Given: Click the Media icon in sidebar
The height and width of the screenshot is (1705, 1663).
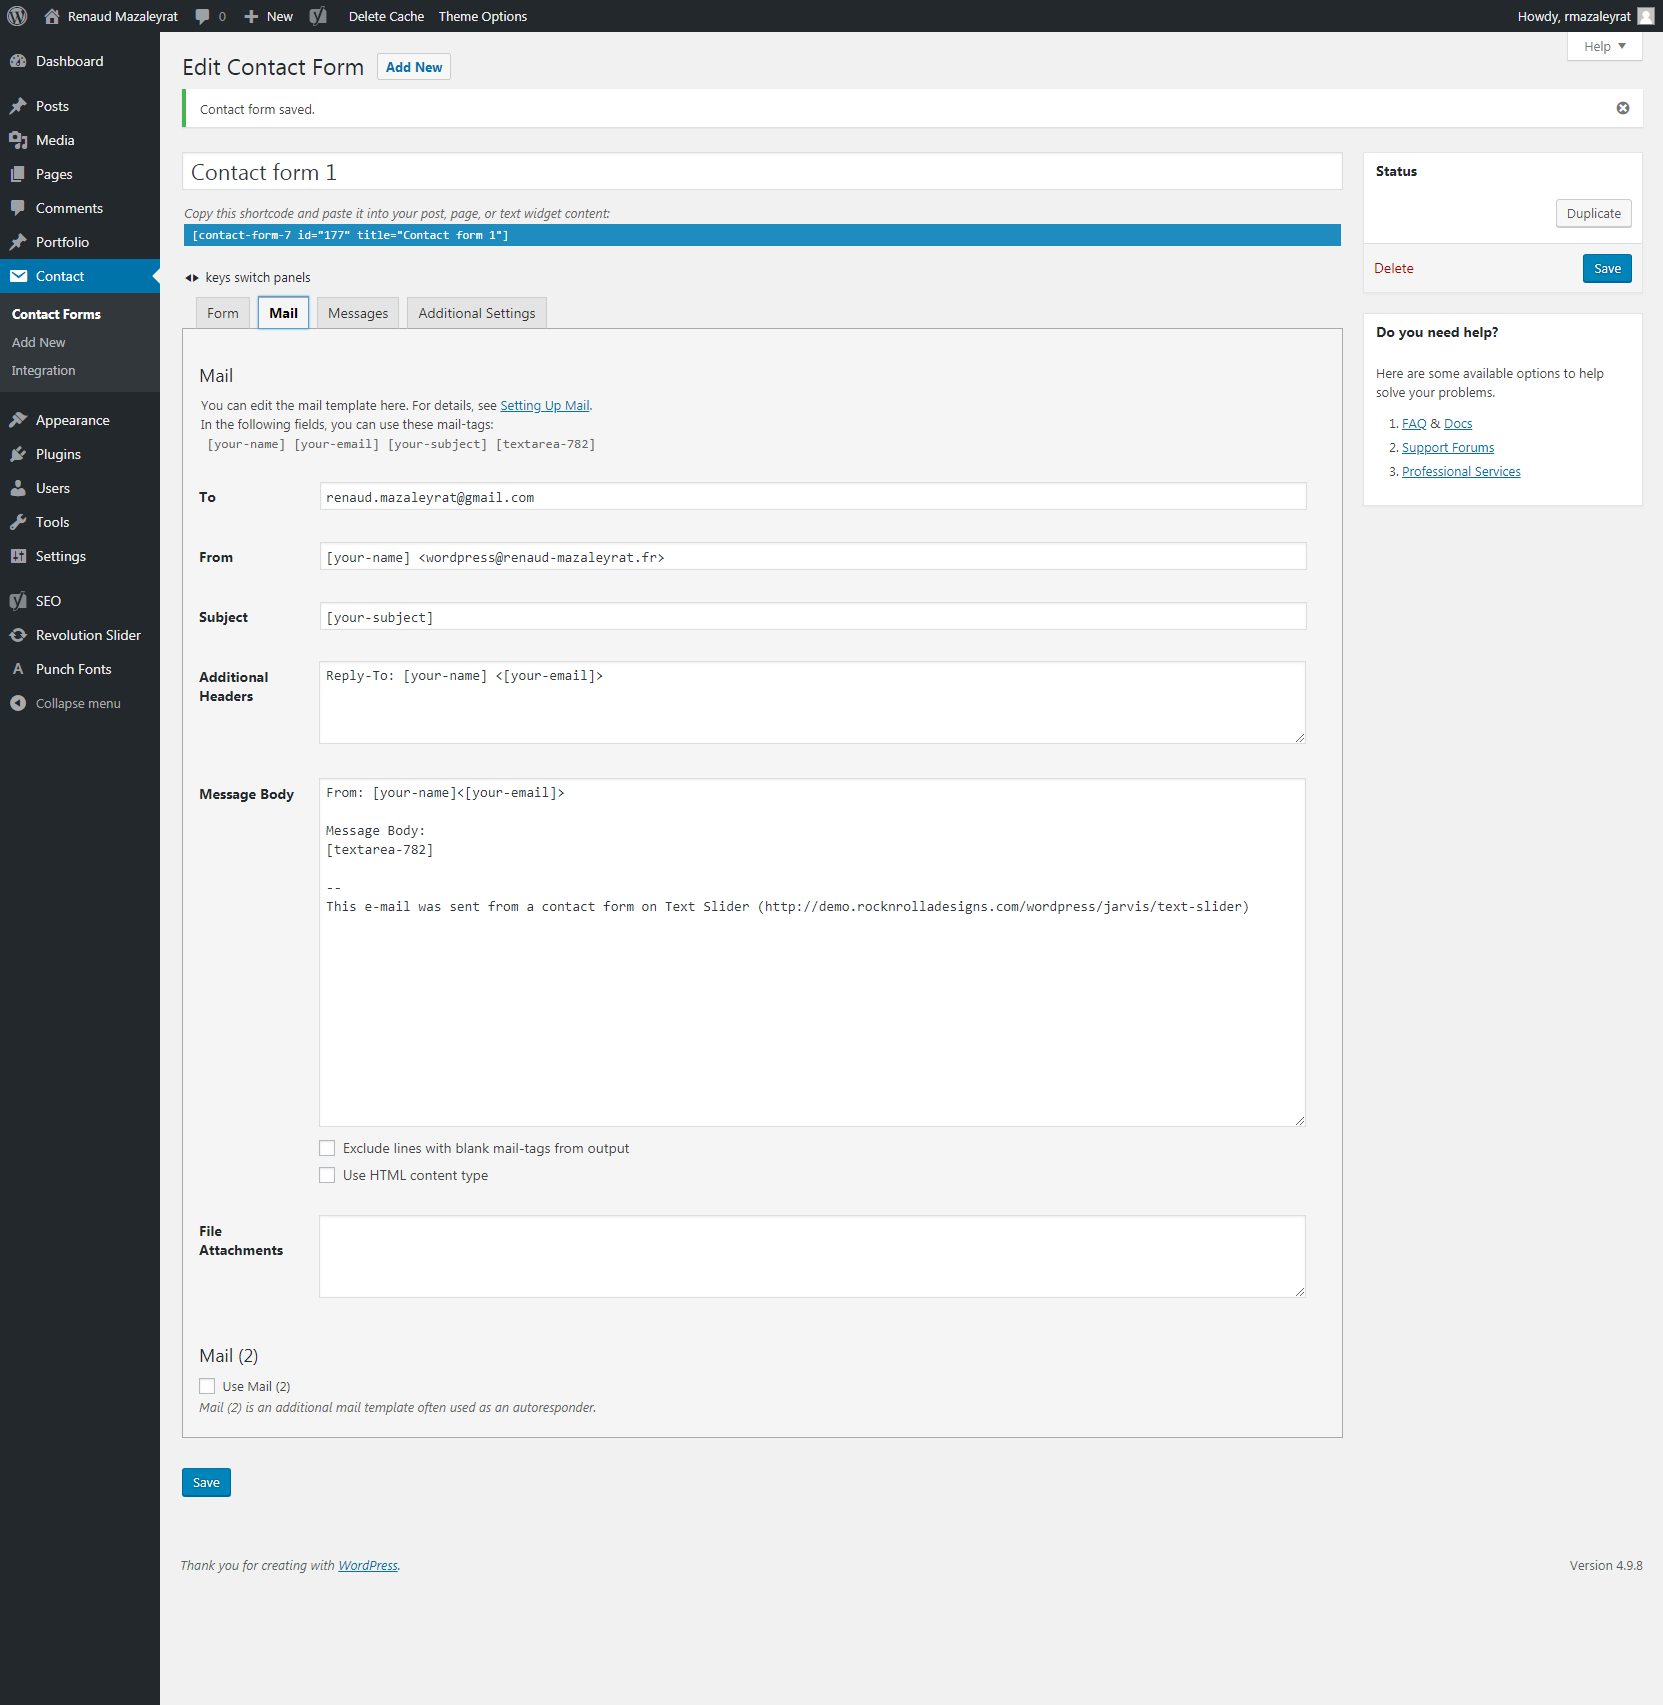Looking at the screenshot, I should coord(18,140).
